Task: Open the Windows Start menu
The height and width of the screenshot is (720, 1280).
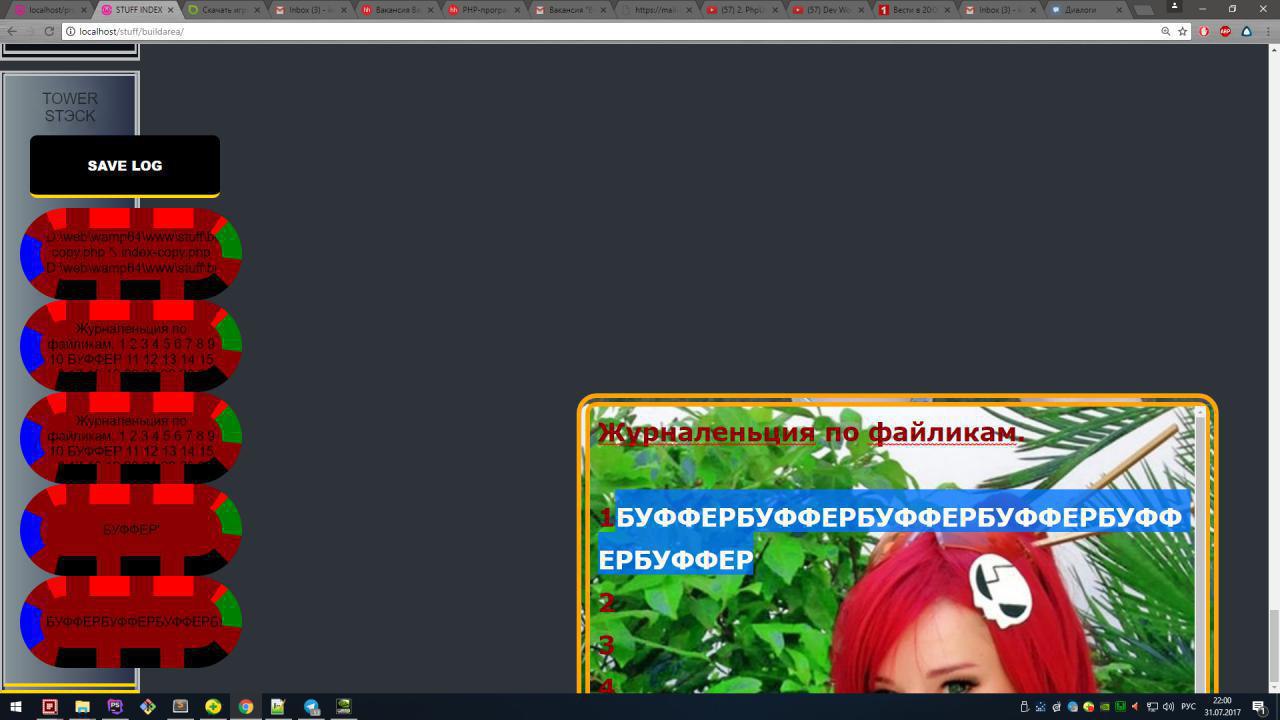Action: coord(16,706)
